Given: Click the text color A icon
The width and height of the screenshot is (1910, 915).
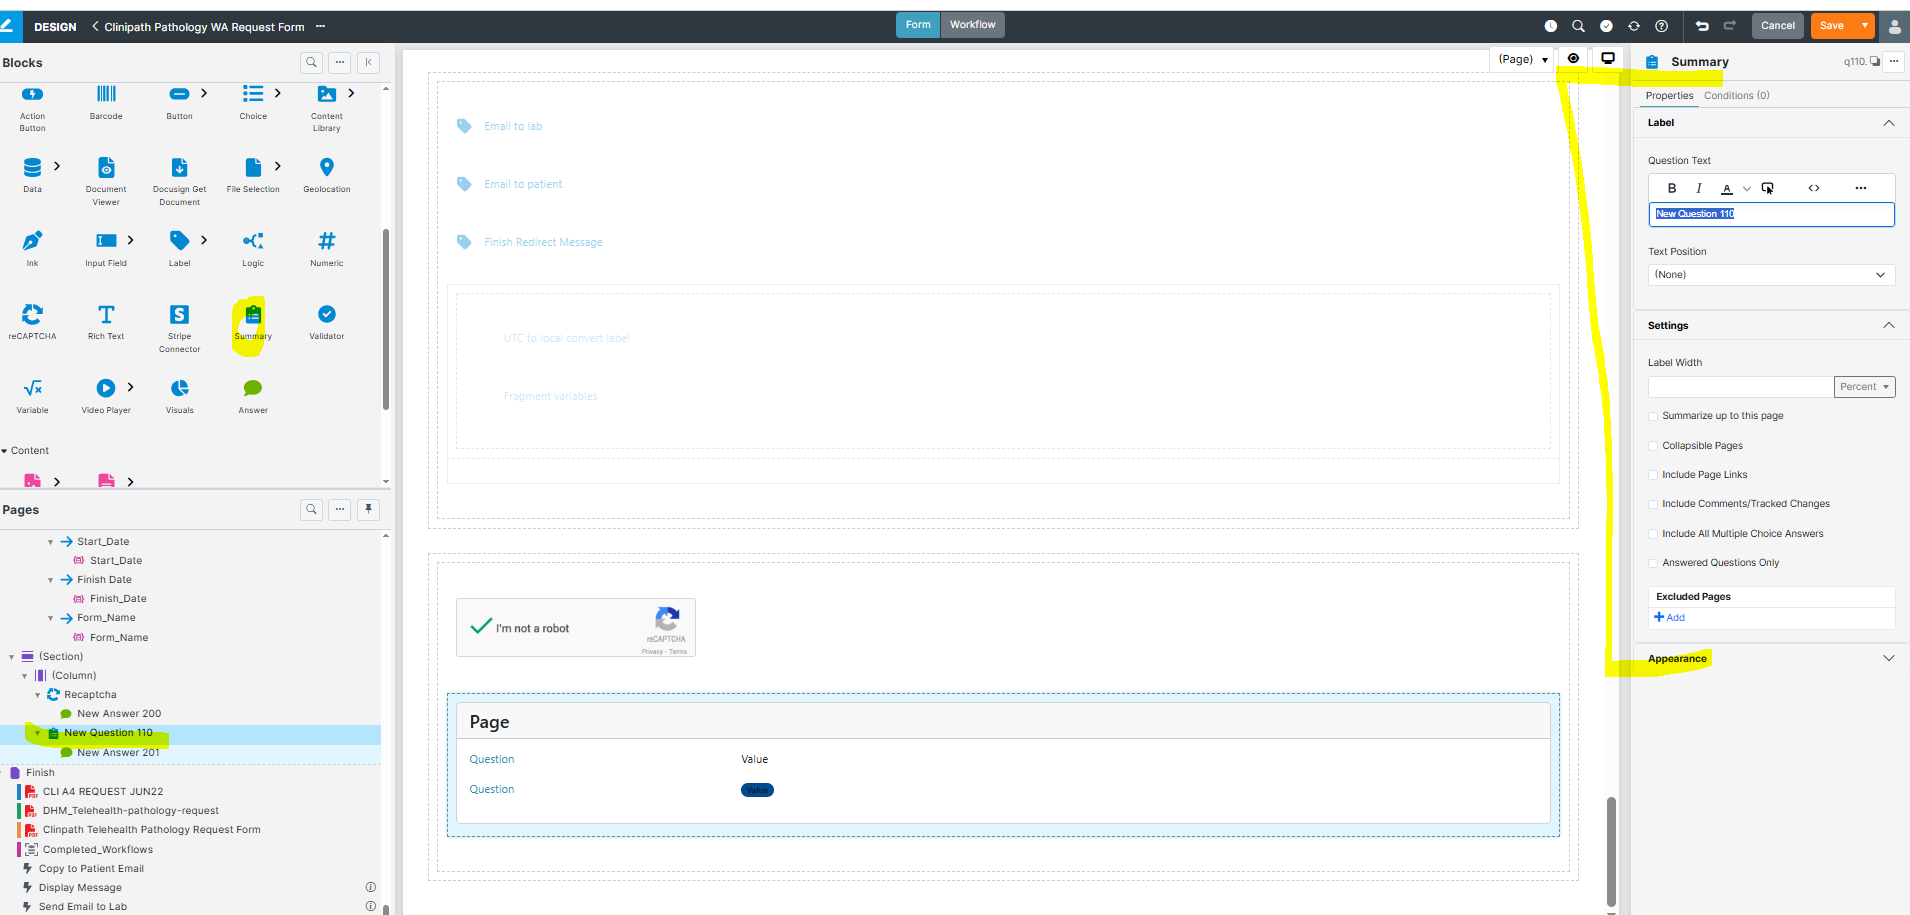Looking at the screenshot, I should coord(1726,188).
